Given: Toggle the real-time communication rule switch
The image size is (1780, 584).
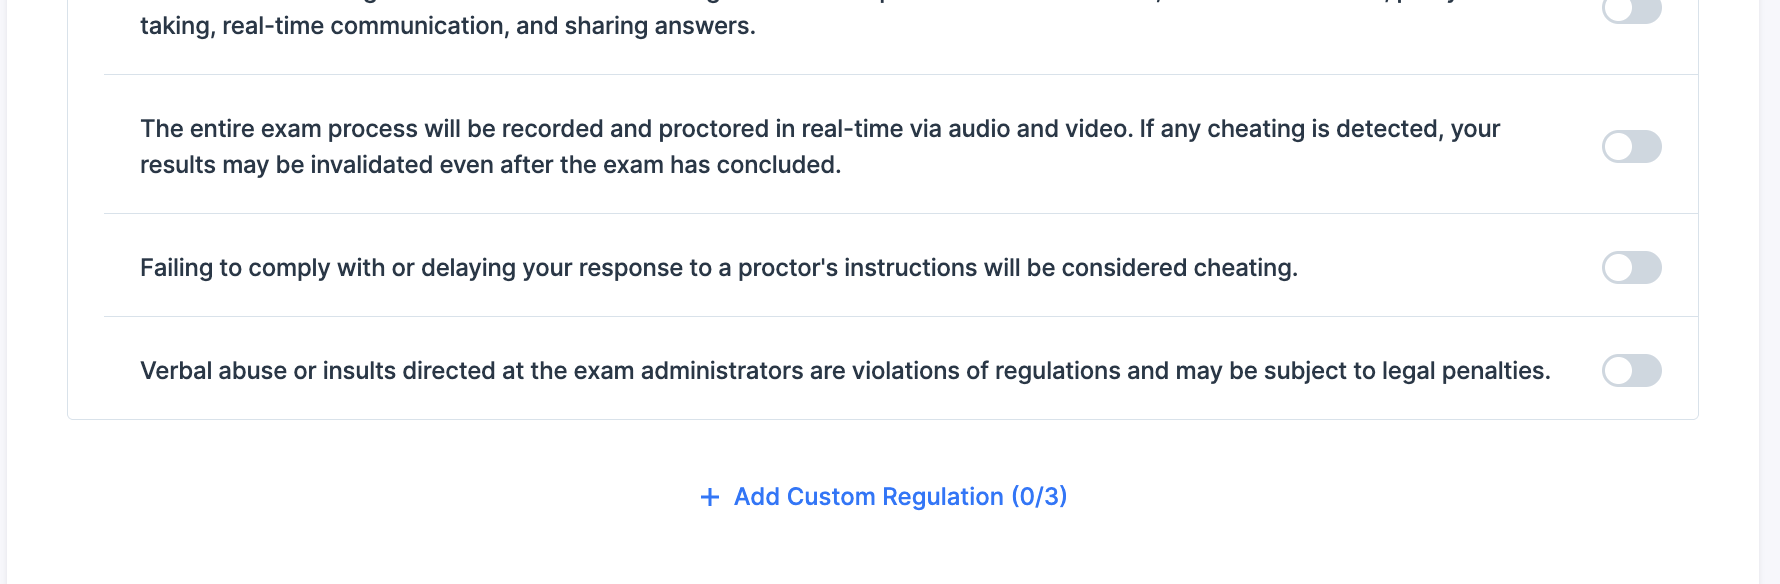Looking at the screenshot, I should (x=1631, y=10).
